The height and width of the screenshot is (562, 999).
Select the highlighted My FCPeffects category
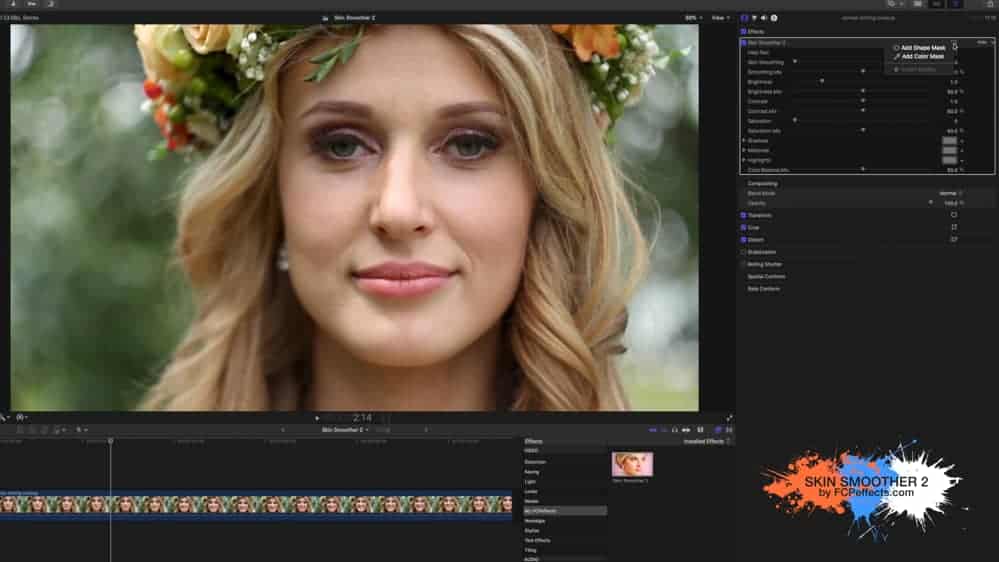tap(564, 511)
